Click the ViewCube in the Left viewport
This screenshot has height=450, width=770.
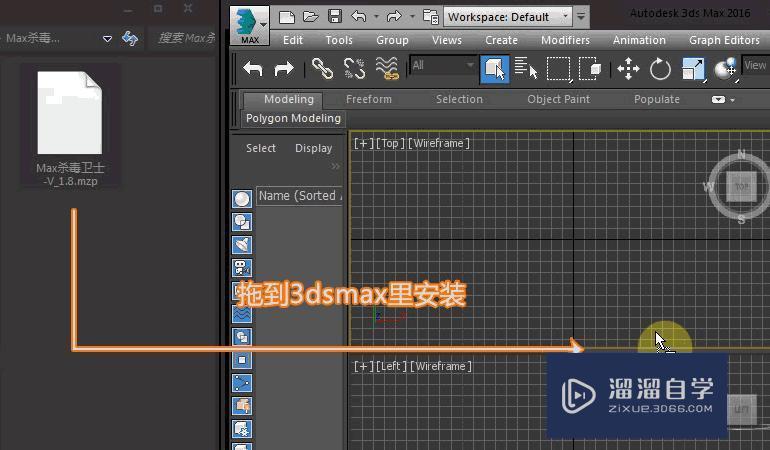[741, 409]
